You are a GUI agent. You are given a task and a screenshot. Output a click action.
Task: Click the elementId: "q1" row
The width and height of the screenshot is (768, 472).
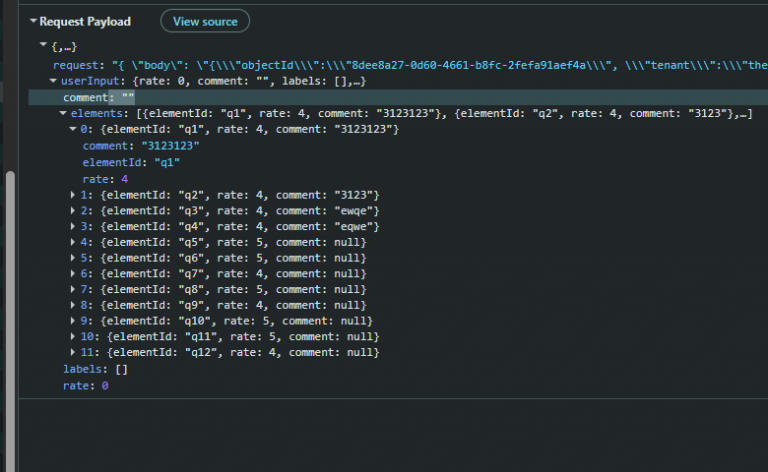(x=131, y=163)
